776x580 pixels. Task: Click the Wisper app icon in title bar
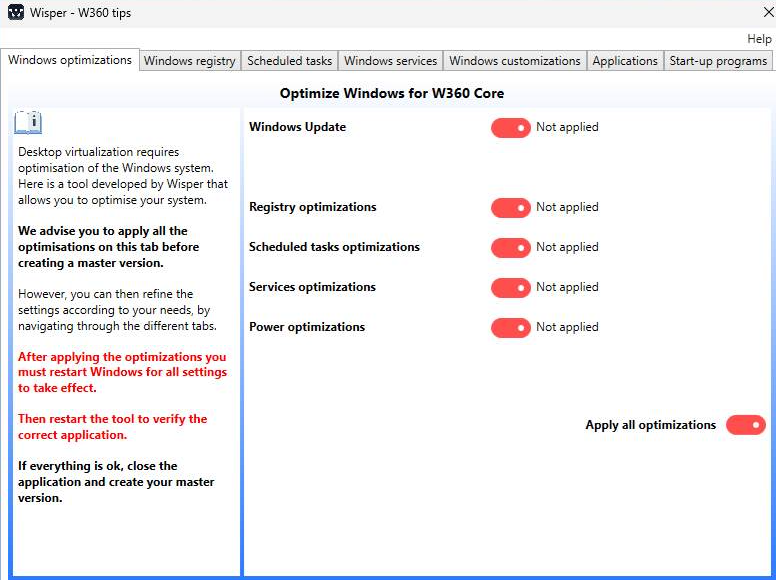(x=16, y=12)
